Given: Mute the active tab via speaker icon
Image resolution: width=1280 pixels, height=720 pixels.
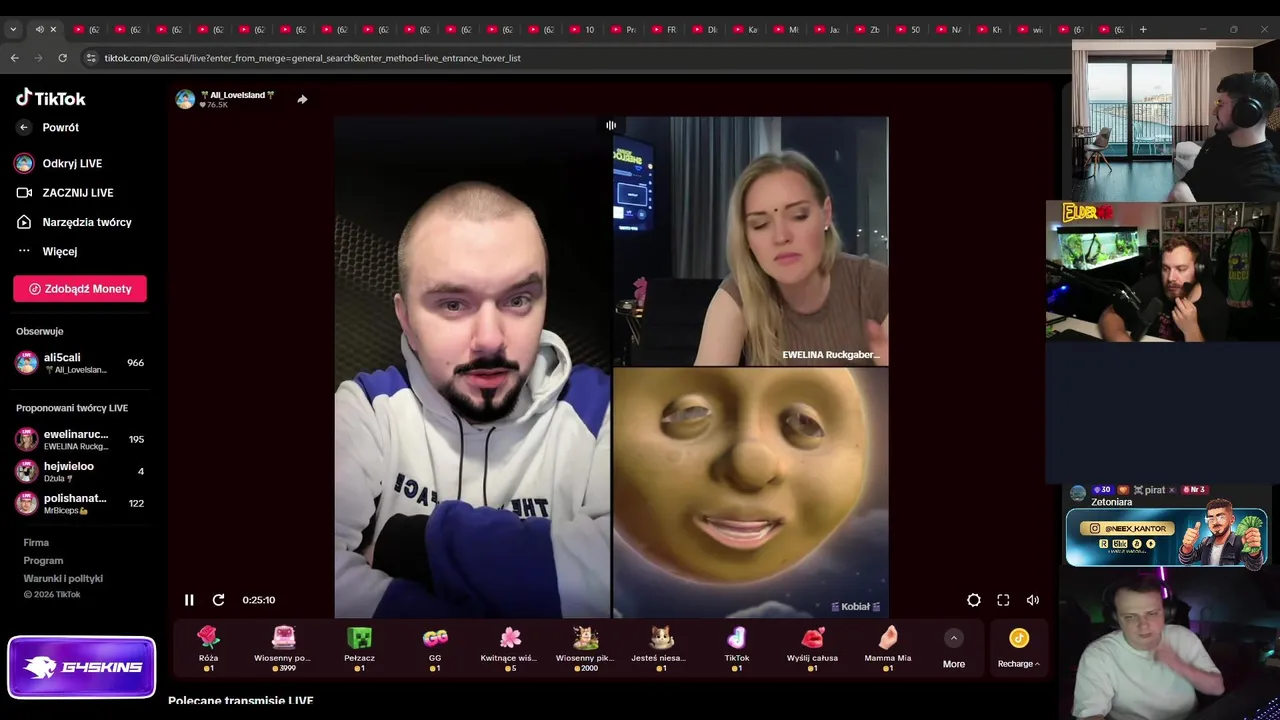Looking at the screenshot, I should pos(40,30).
